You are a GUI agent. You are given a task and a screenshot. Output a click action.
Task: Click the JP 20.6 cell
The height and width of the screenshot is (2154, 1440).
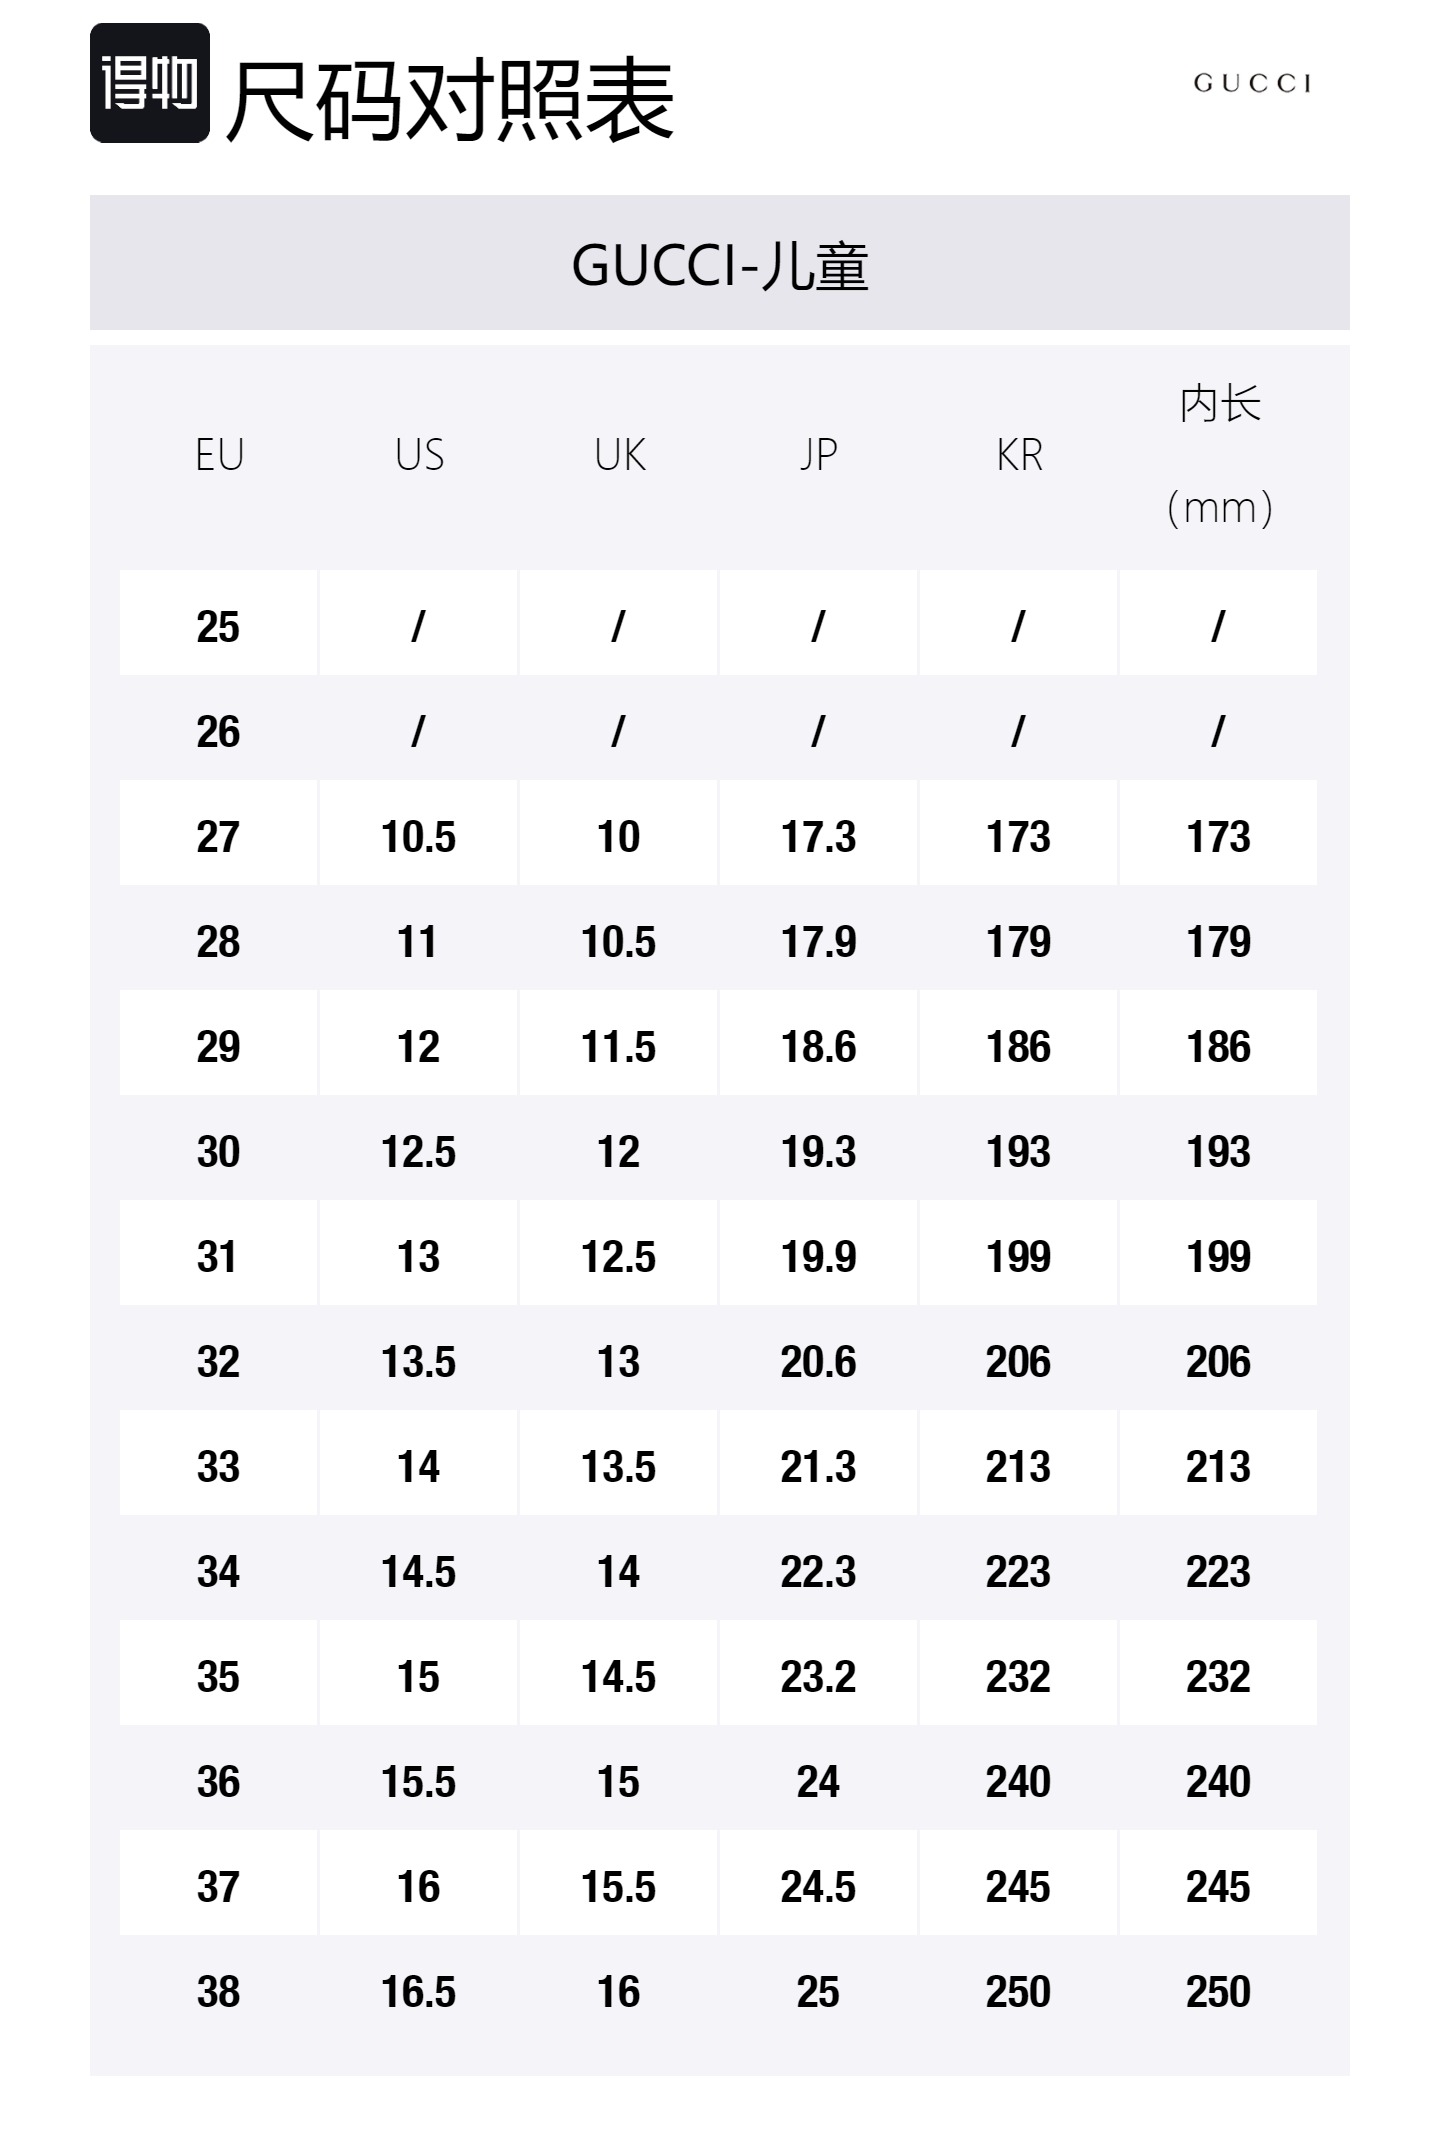[818, 1362]
